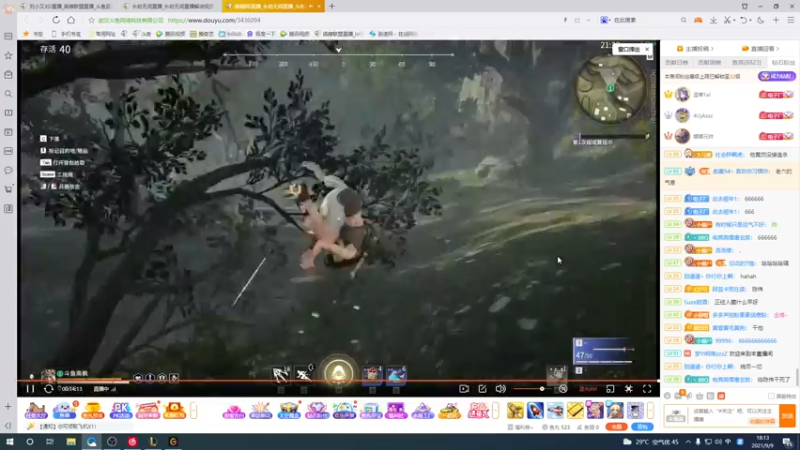Reload the stream with the refresh icon
Screen dimensions: 800x450
click(48, 389)
